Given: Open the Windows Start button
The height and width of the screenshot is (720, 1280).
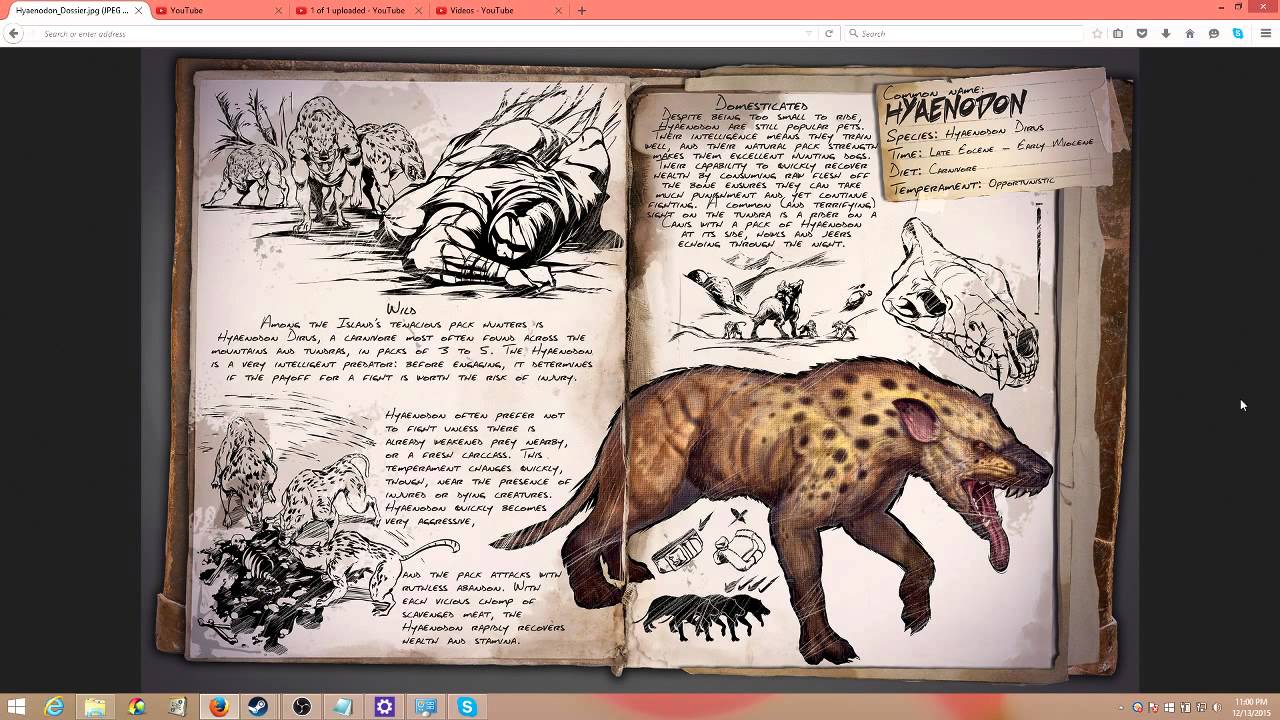Looking at the screenshot, I should tap(16, 707).
